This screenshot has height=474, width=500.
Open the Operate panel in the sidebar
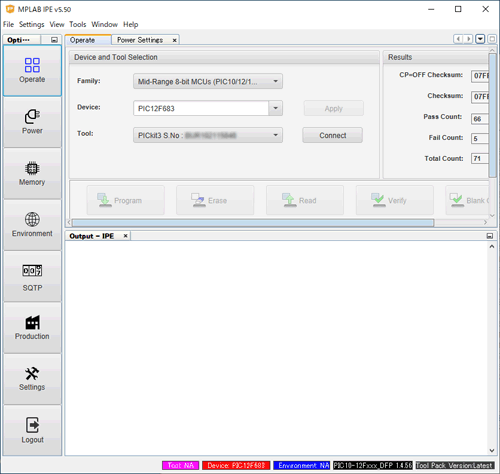click(32, 71)
